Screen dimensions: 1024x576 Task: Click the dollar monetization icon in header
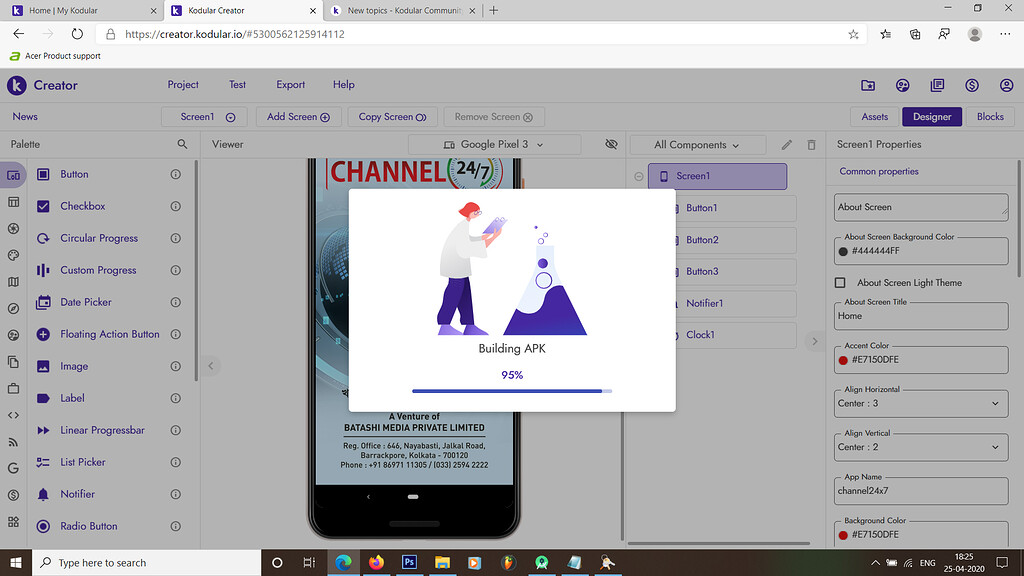(x=972, y=85)
